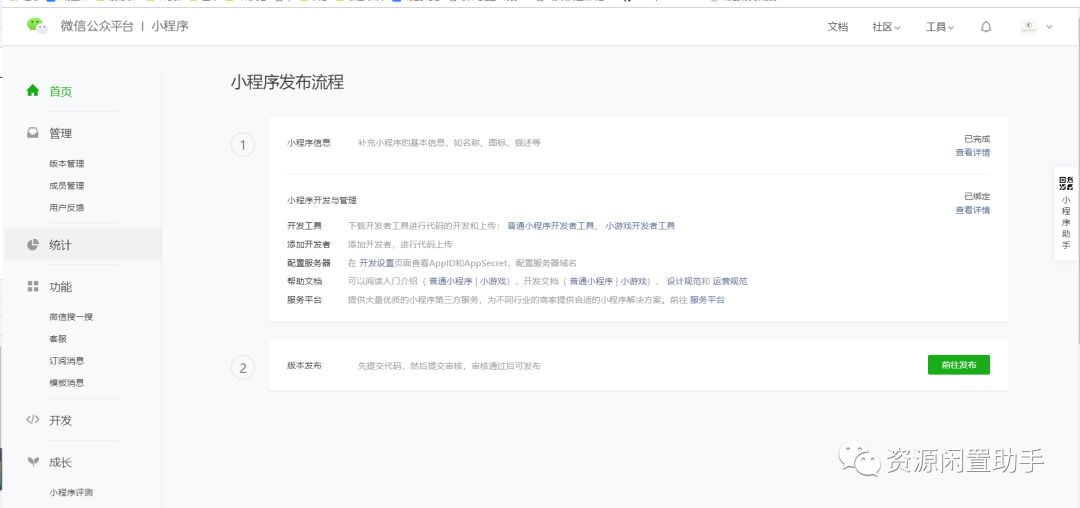Viewport: 1080px width, 508px height.
Task: Click the 小程序发布流程 heading
Action: coord(287,83)
